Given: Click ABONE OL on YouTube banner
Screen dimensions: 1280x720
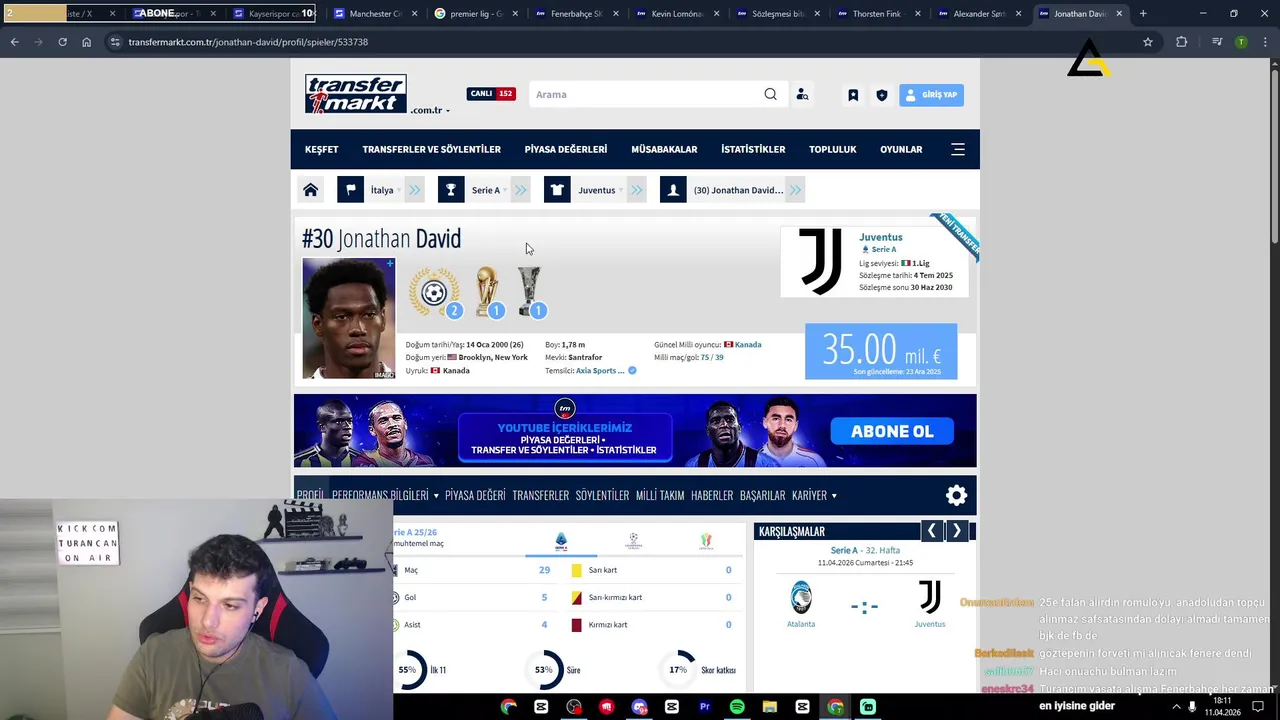Looking at the screenshot, I should [x=892, y=431].
